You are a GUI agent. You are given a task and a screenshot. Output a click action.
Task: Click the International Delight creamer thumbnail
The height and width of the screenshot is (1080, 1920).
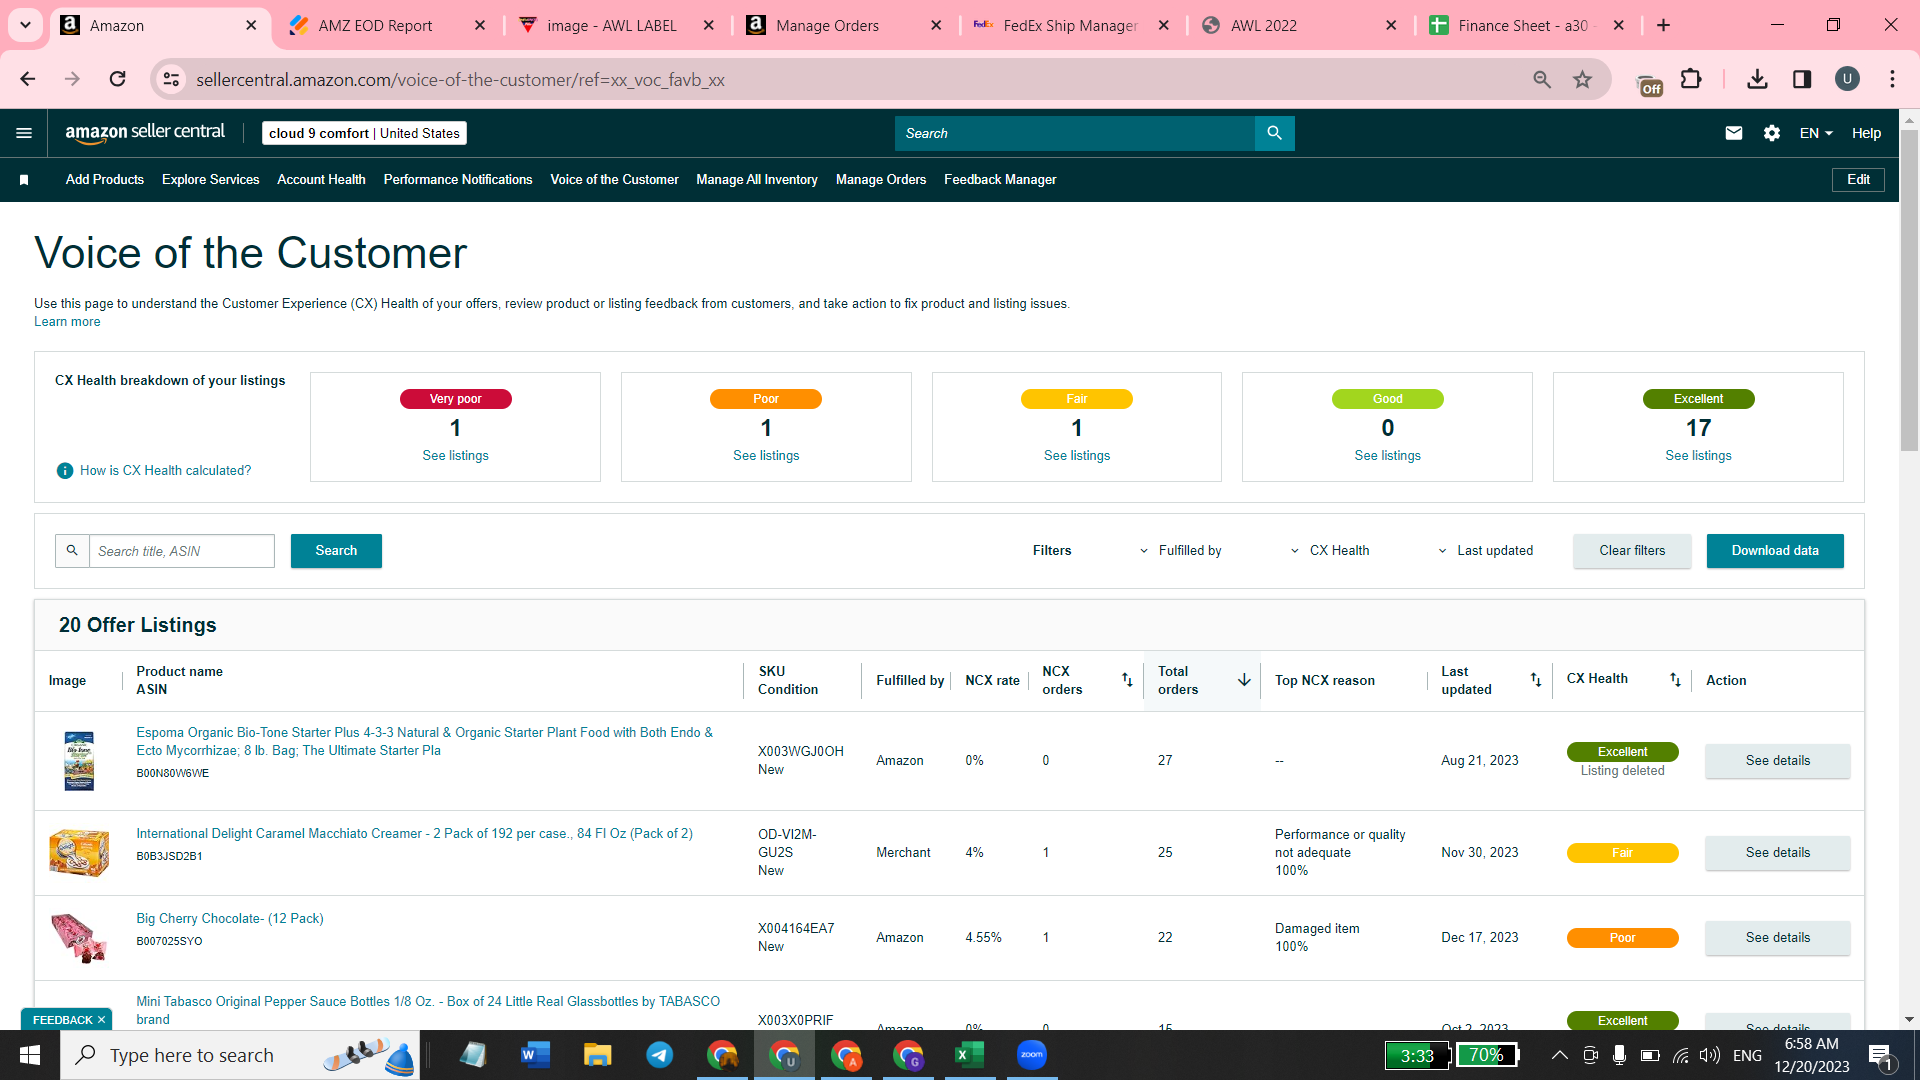[79, 853]
